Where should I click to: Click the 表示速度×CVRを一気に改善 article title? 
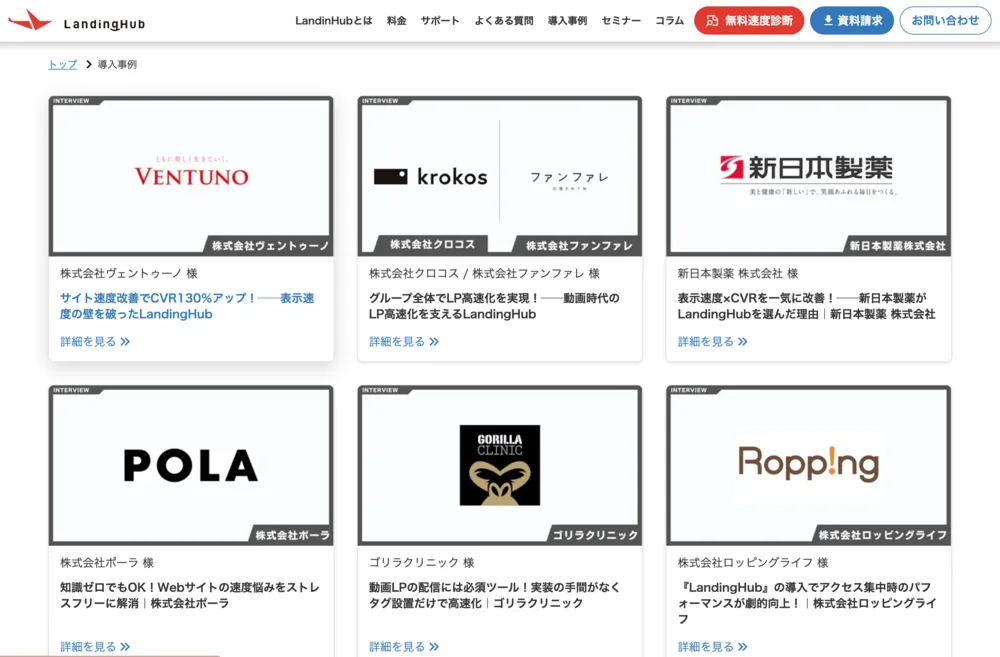(x=806, y=306)
